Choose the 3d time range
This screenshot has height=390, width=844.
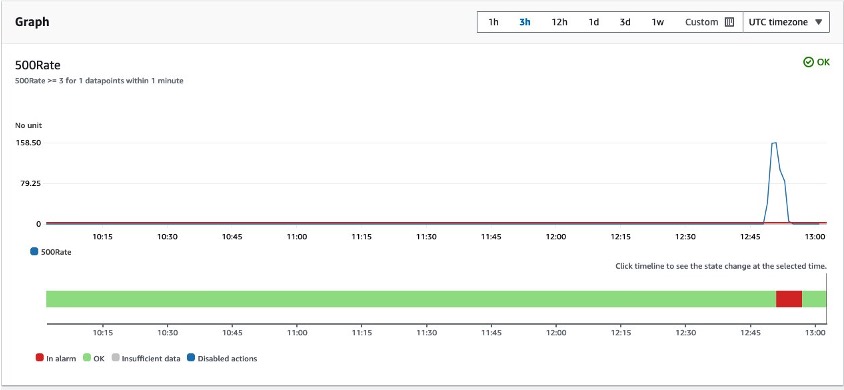pyautogui.click(x=625, y=22)
